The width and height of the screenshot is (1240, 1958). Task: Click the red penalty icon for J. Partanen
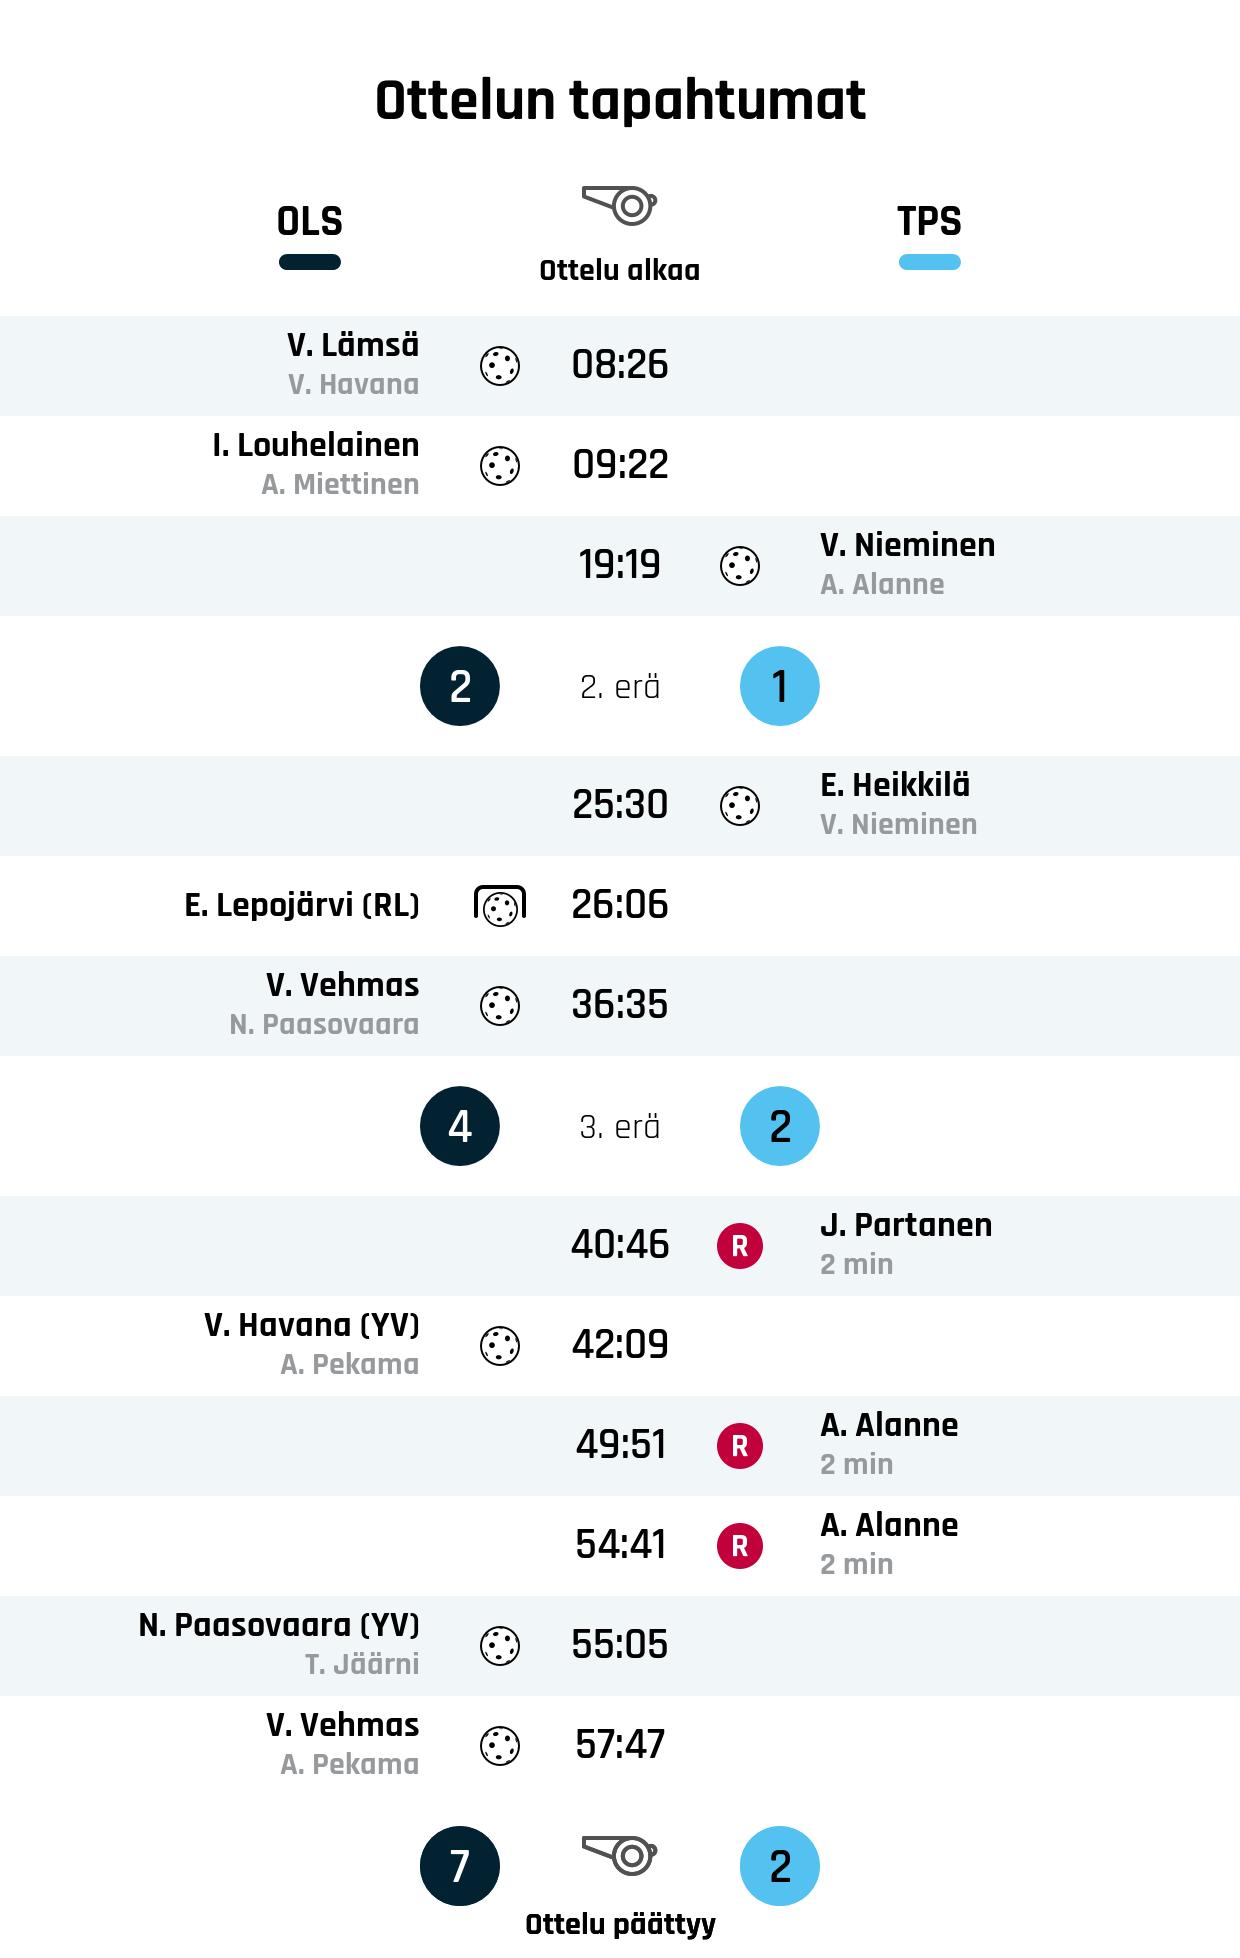tap(740, 1246)
